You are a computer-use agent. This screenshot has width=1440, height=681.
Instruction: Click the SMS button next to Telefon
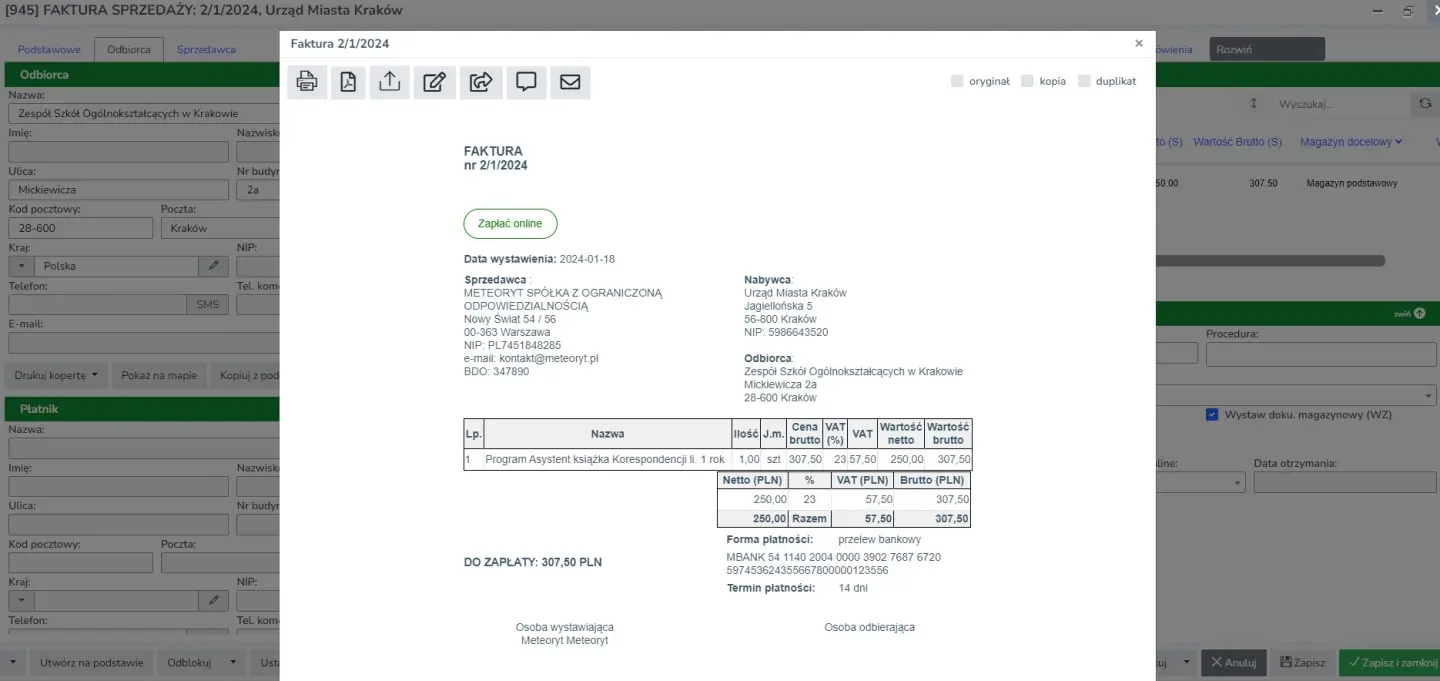207,304
